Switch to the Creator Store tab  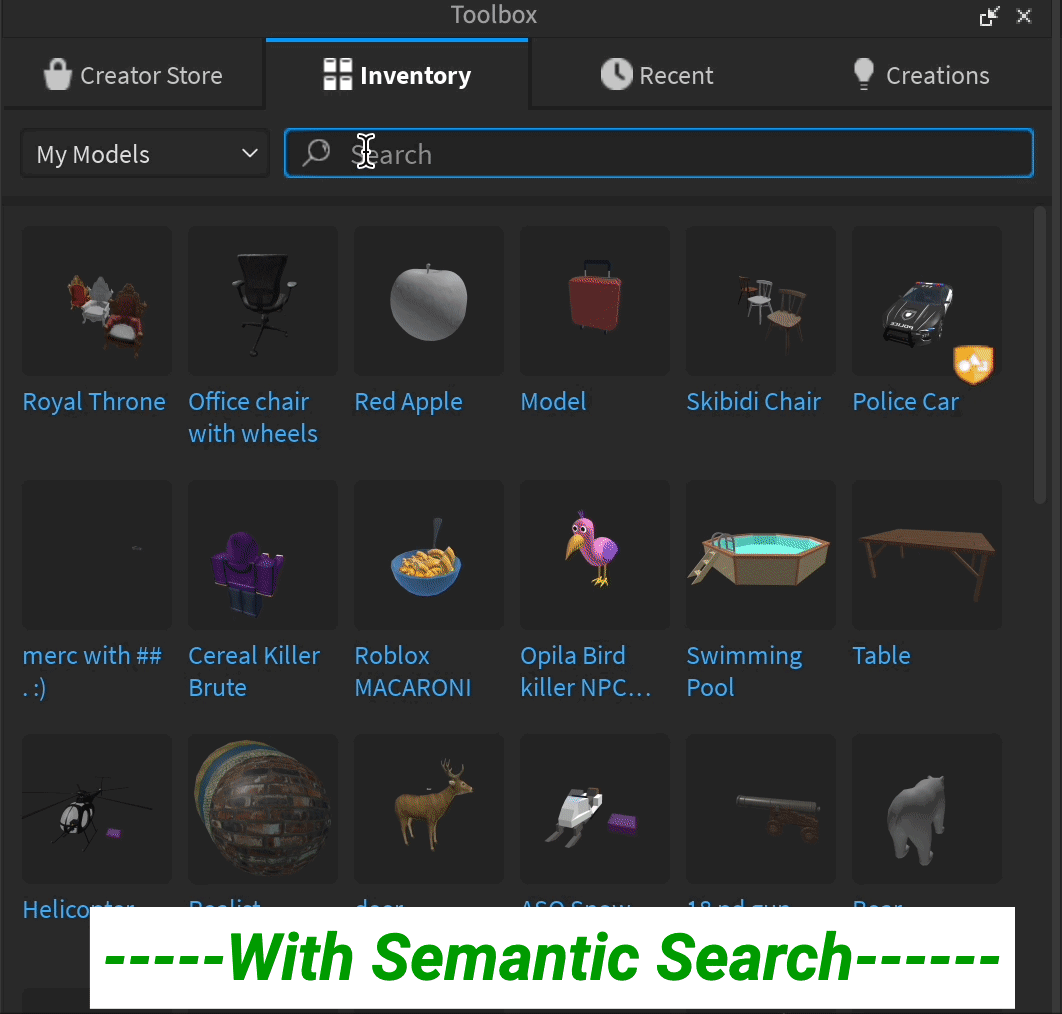[x=133, y=75]
